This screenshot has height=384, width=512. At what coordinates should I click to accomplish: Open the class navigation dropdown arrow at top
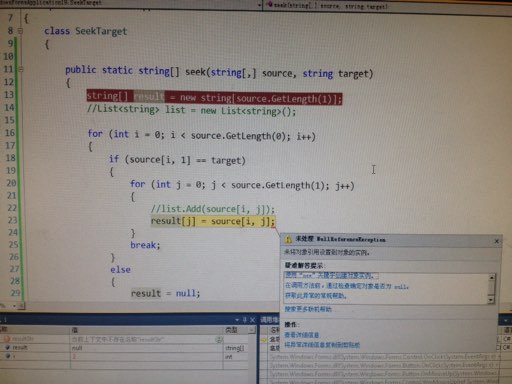click(259, 5)
